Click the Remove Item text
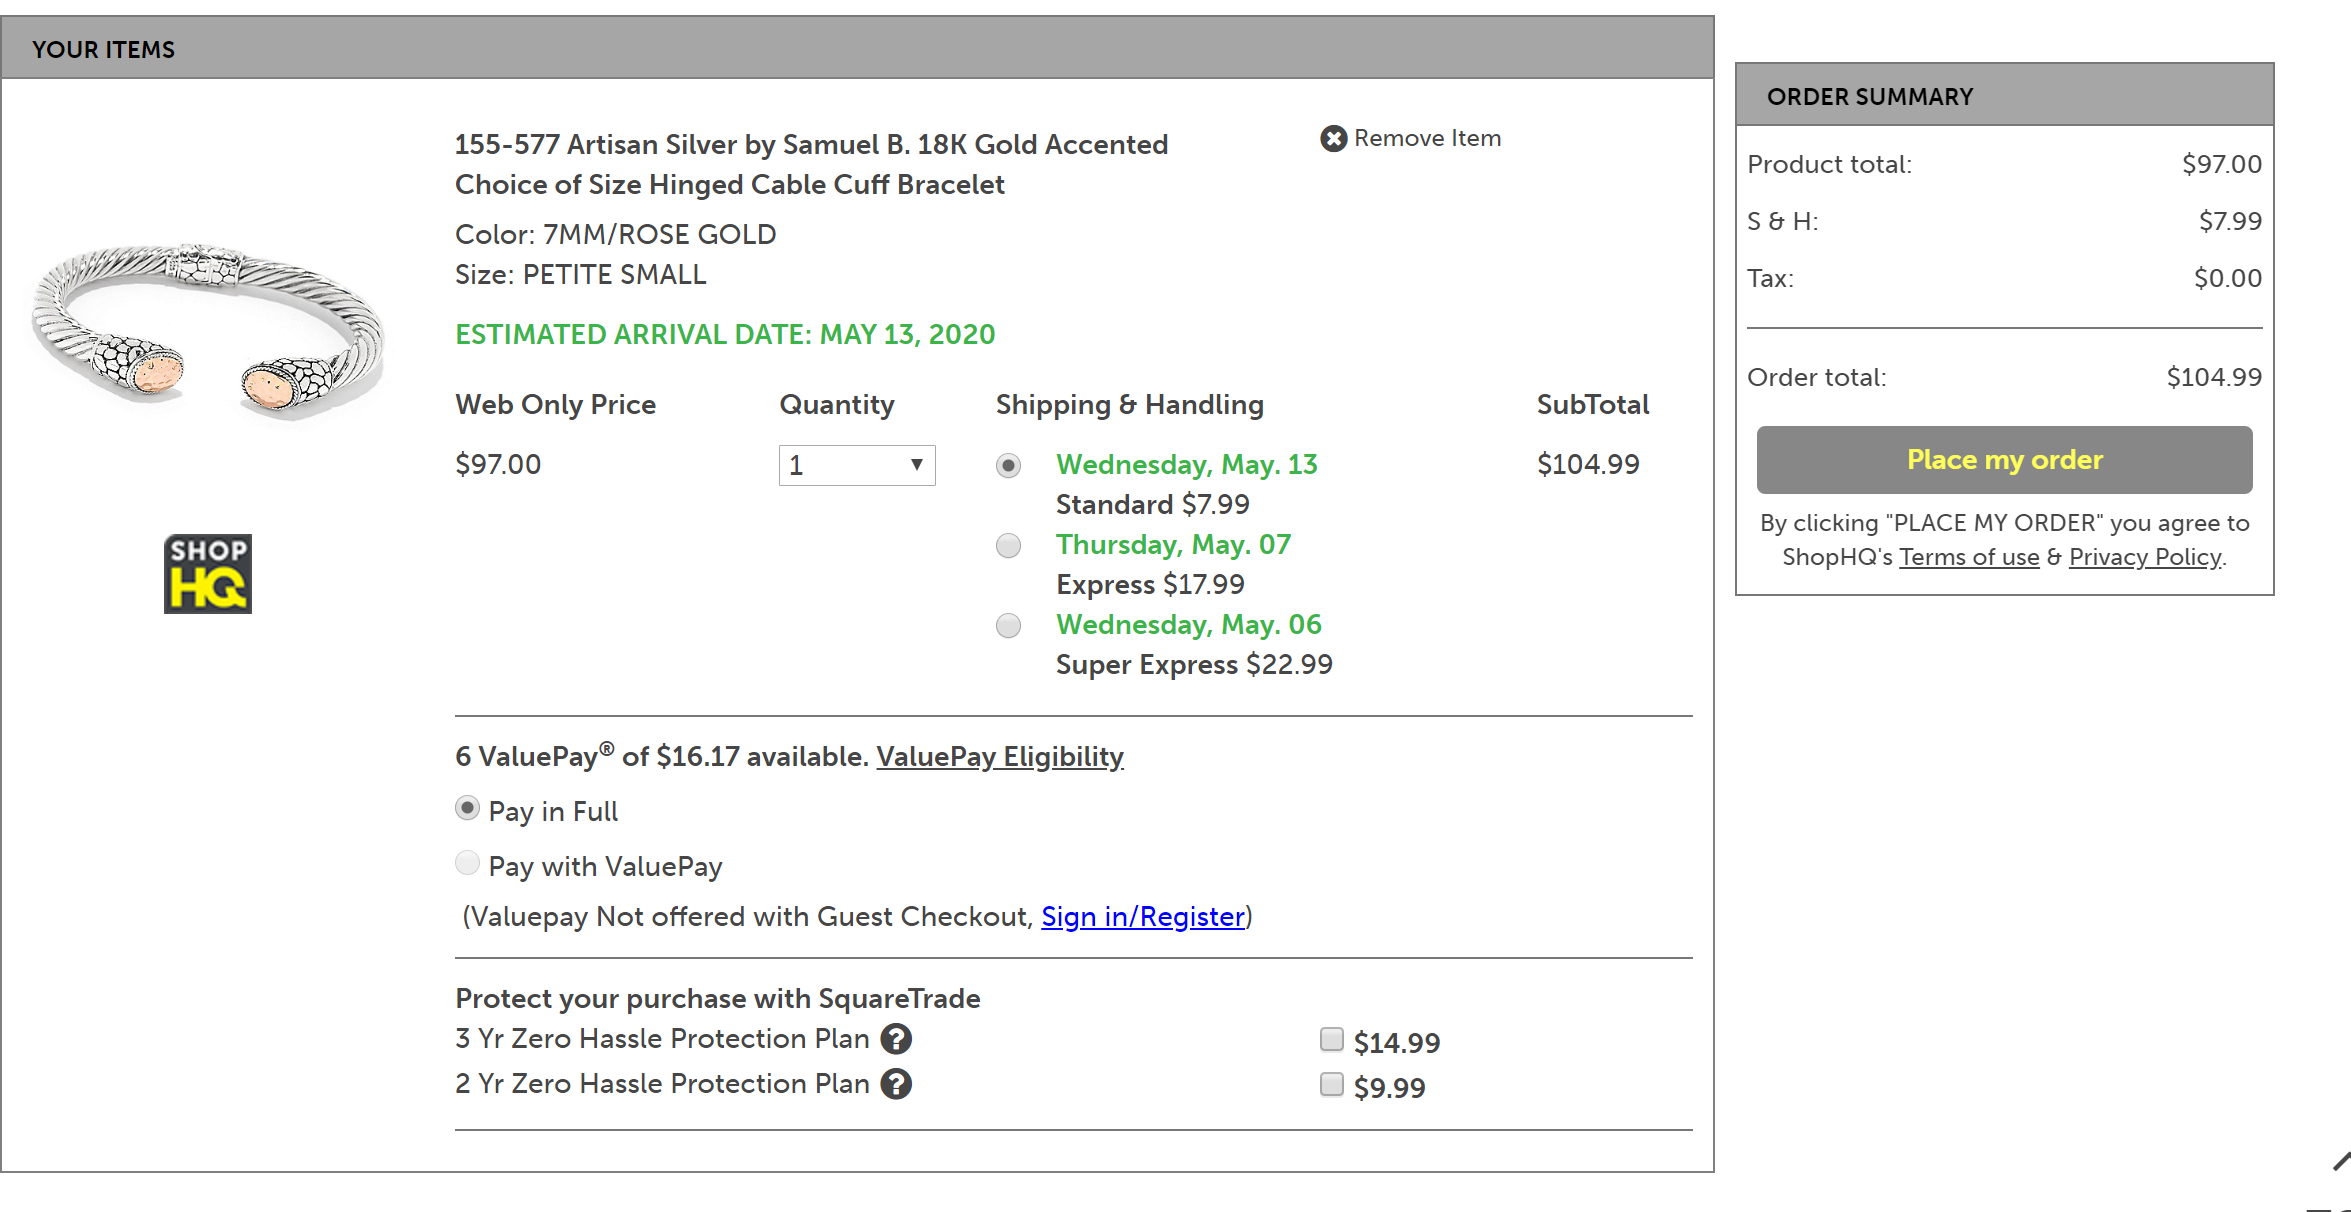2351x1212 pixels. click(x=1427, y=138)
